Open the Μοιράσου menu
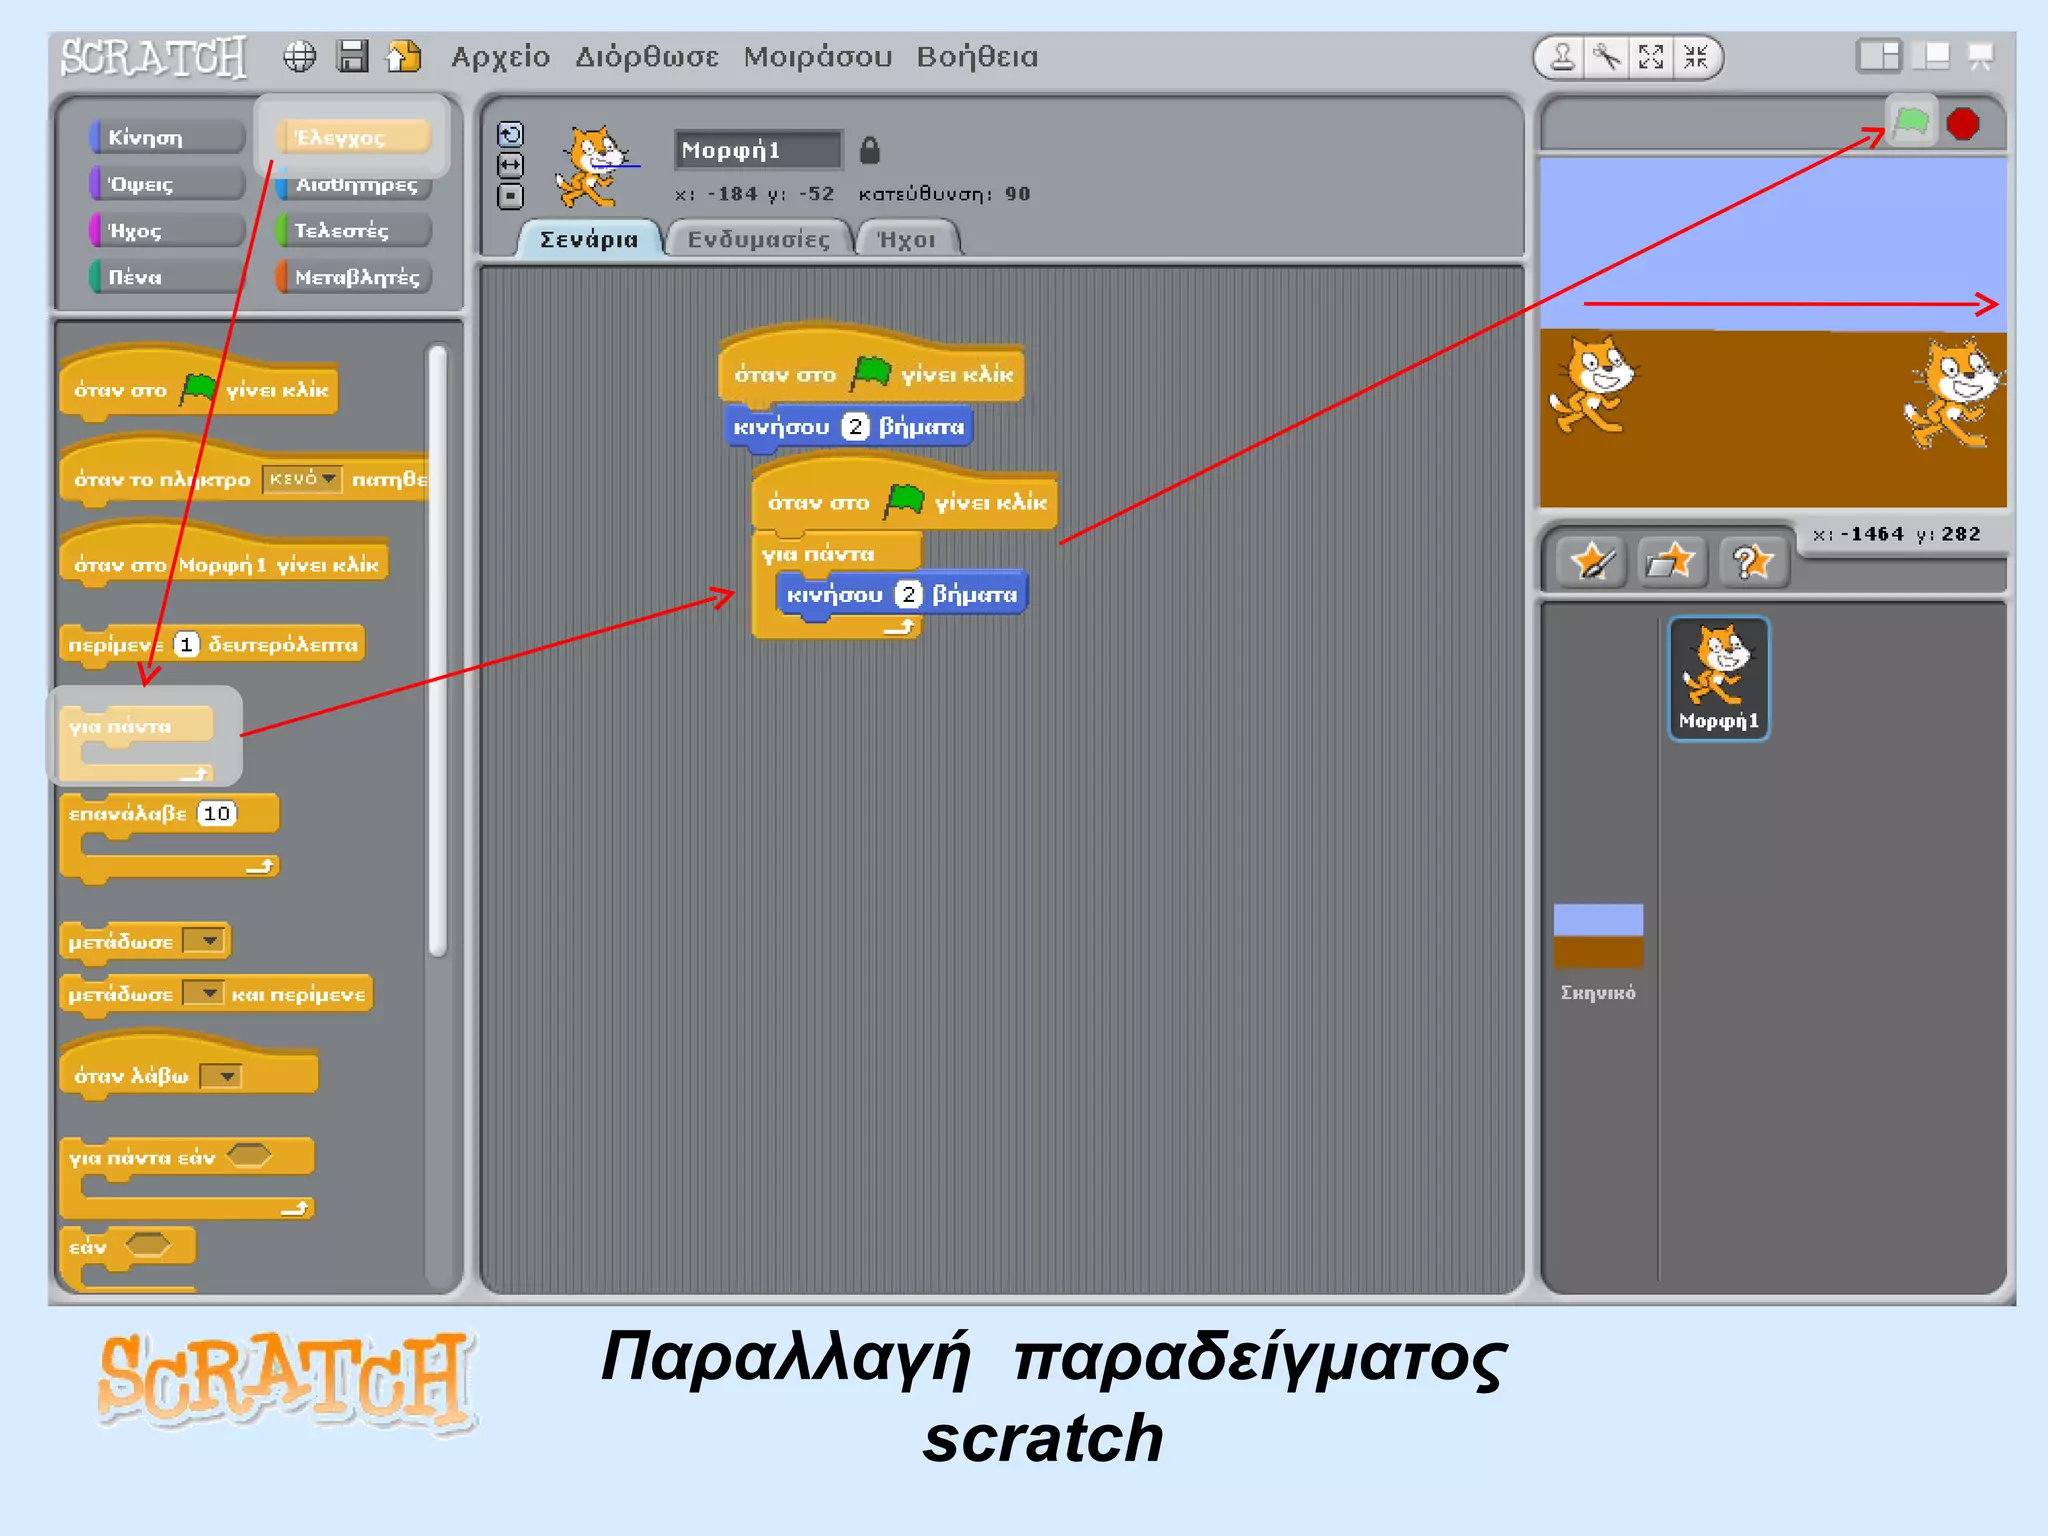Image resolution: width=2048 pixels, height=1536 pixels. point(817,57)
